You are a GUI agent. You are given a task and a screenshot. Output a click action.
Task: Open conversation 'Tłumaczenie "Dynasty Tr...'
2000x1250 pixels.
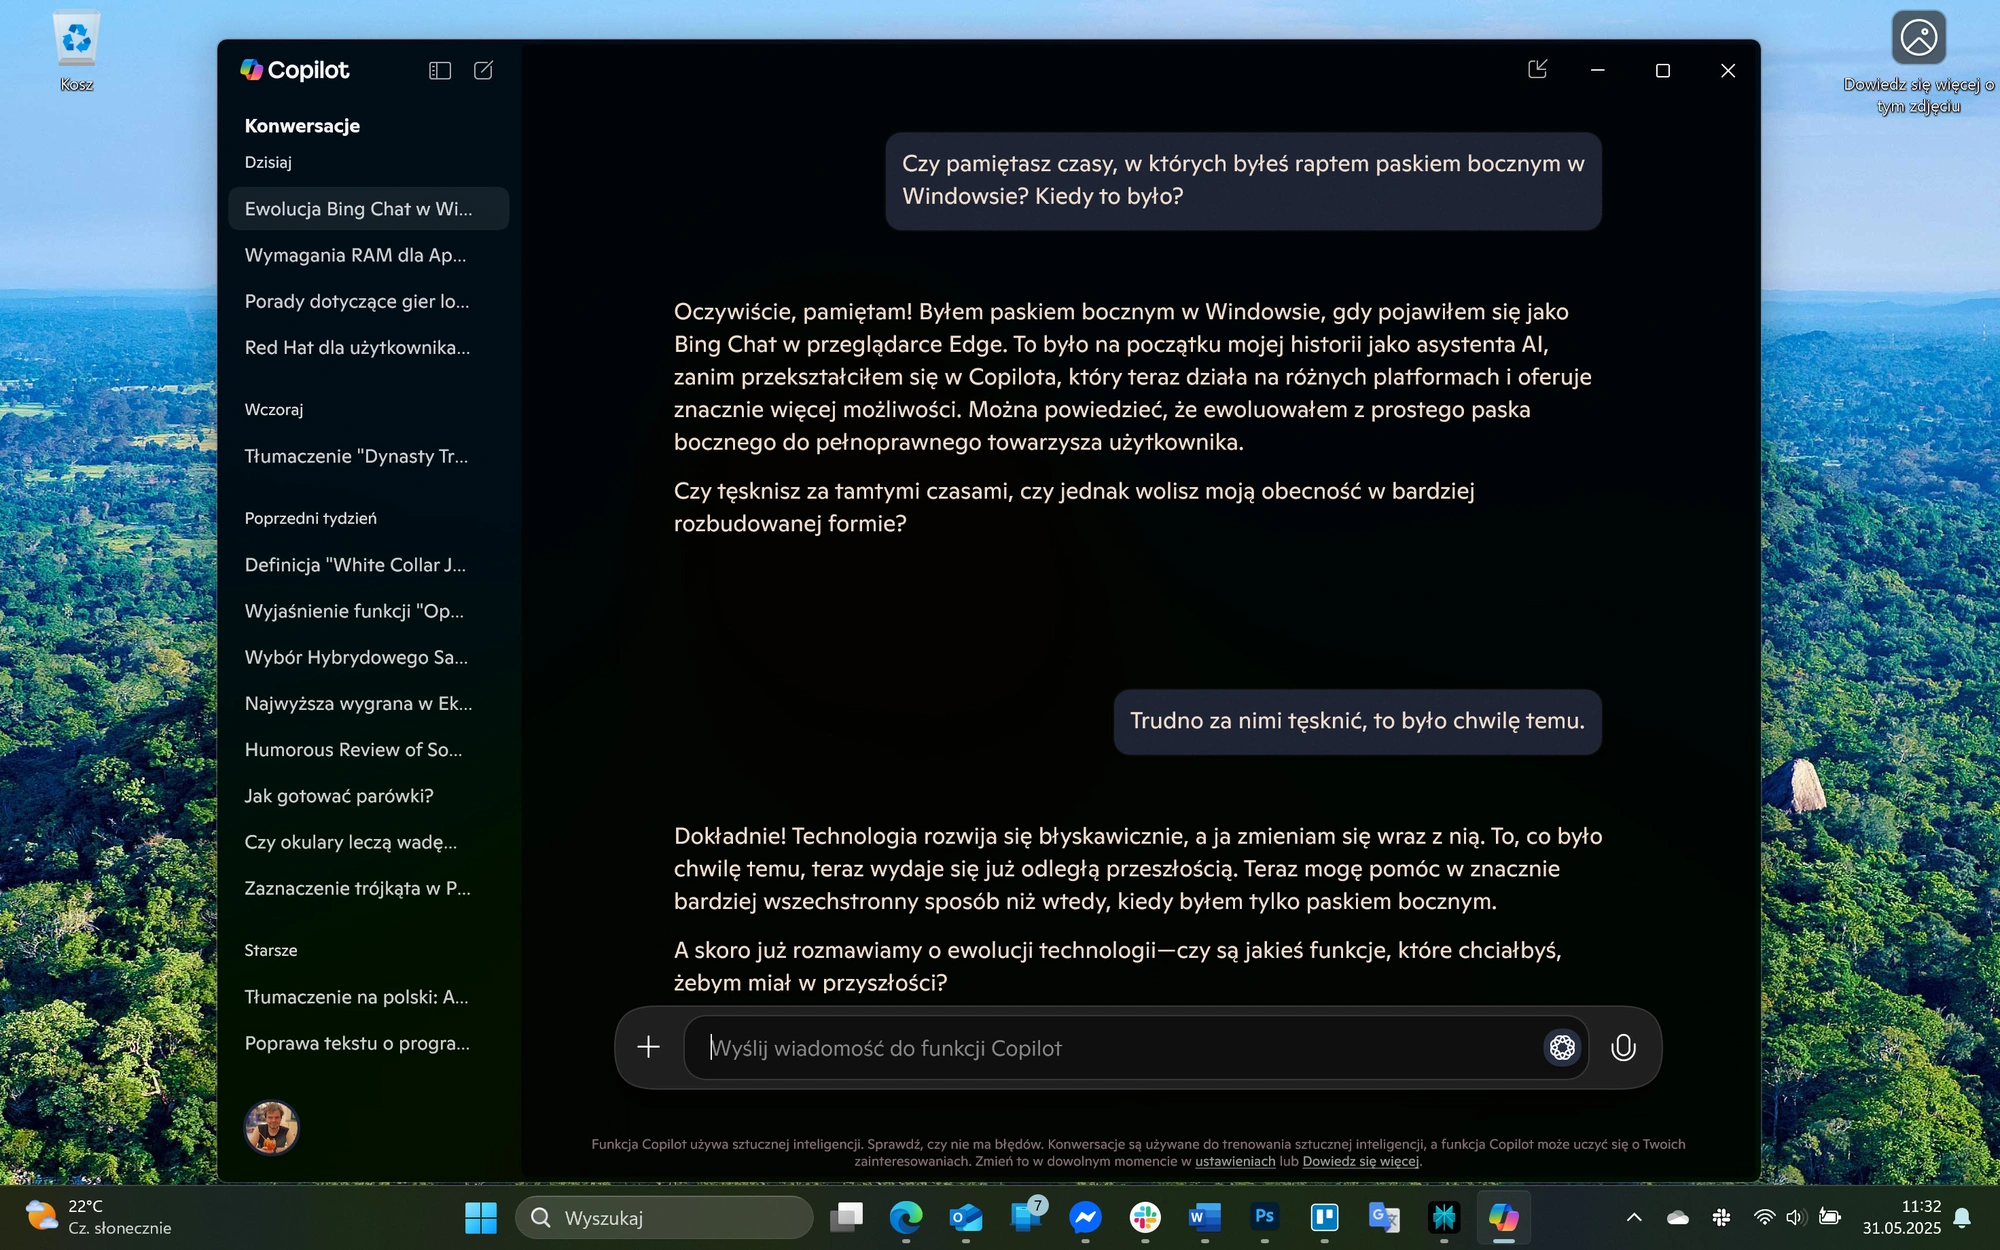click(368, 456)
